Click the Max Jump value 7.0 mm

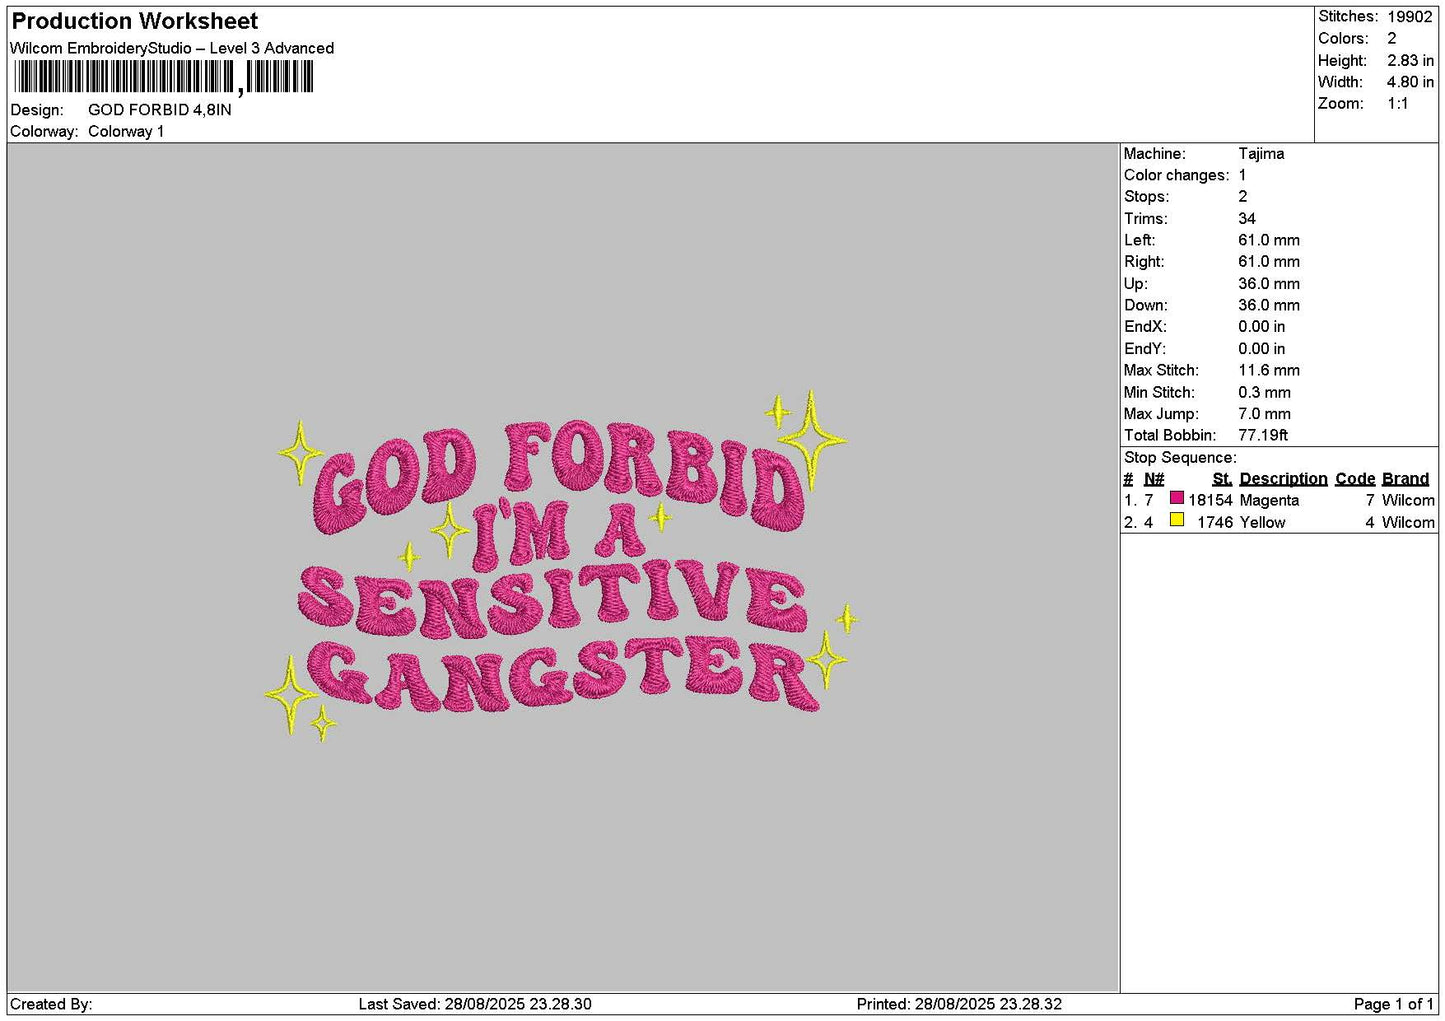[x=1264, y=414]
